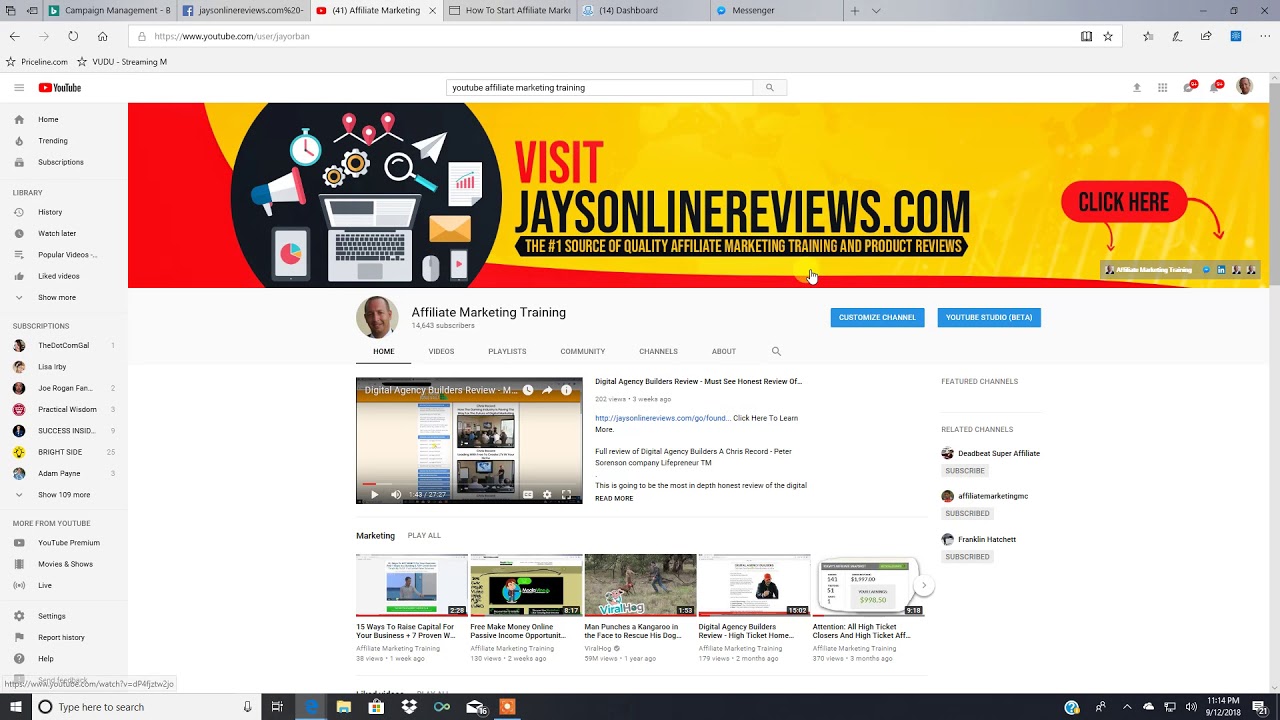The height and width of the screenshot is (720, 1280).
Task: Open Man Punches a Kangaroo thumbnail
Action: pyautogui.click(x=640, y=585)
